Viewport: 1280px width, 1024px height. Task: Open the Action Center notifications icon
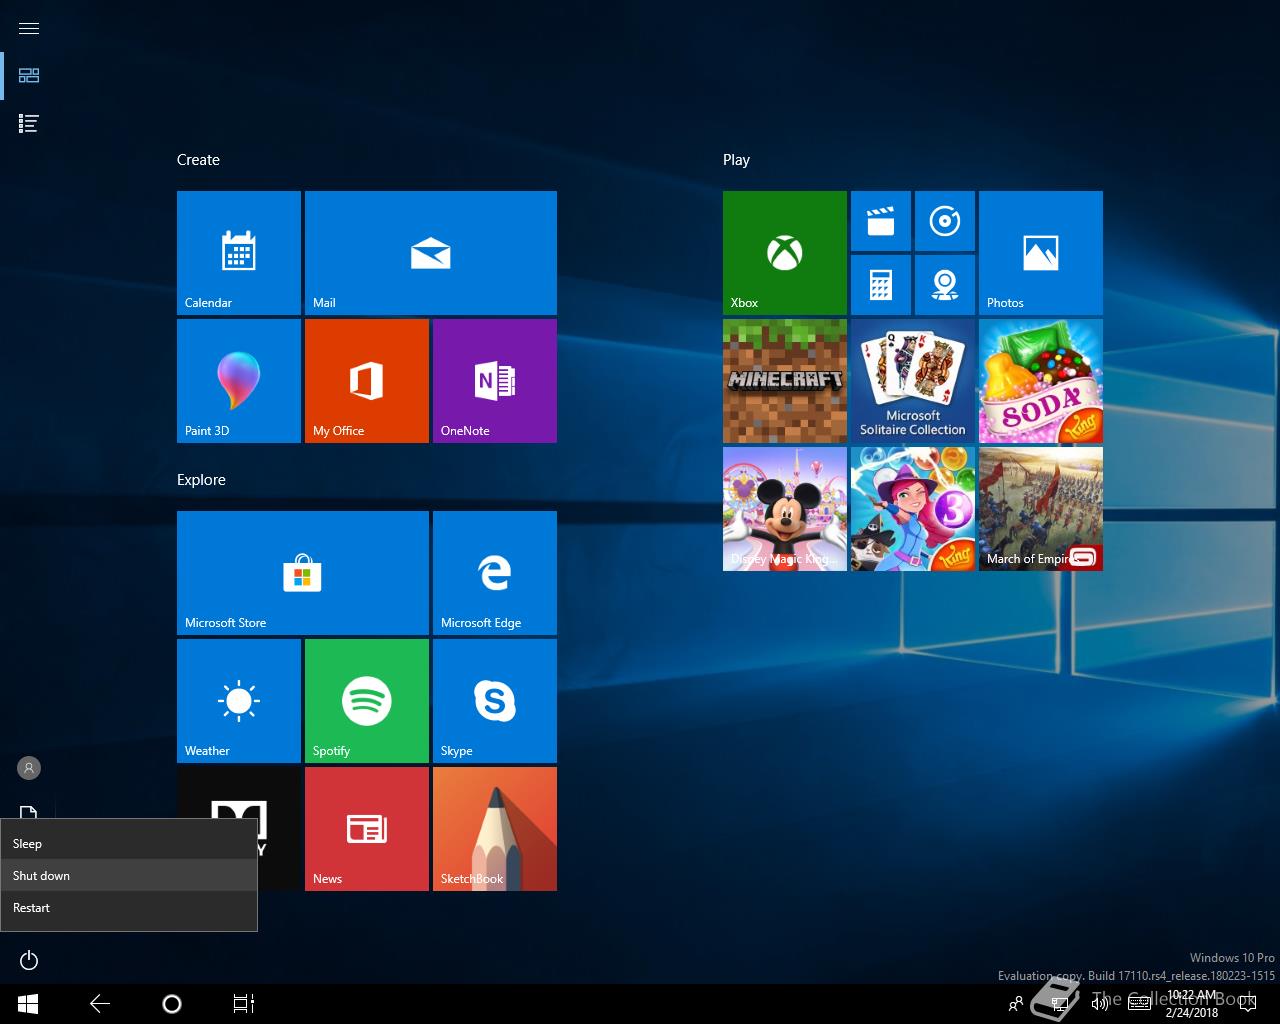[1247, 1004]
